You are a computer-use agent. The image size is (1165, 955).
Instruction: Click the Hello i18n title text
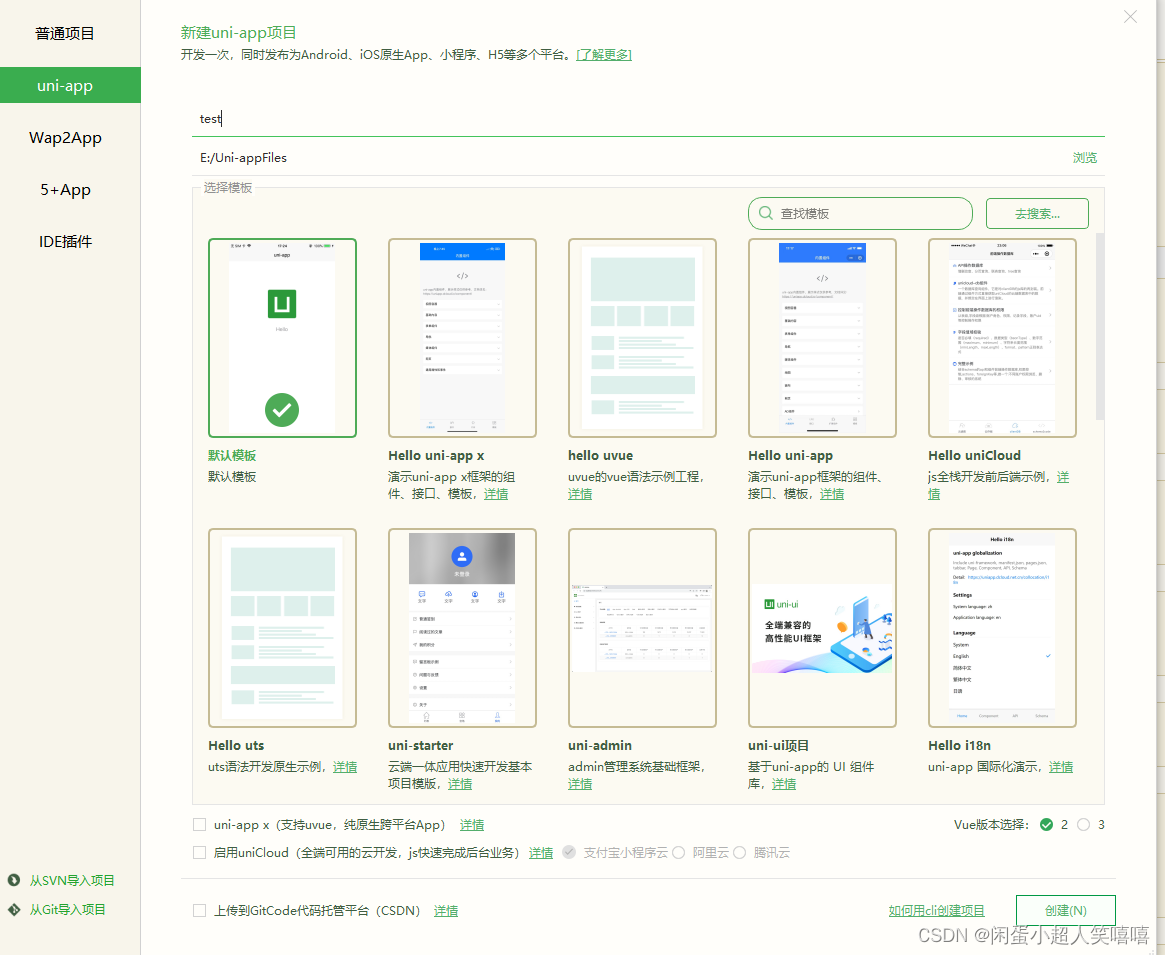point(959,745)
